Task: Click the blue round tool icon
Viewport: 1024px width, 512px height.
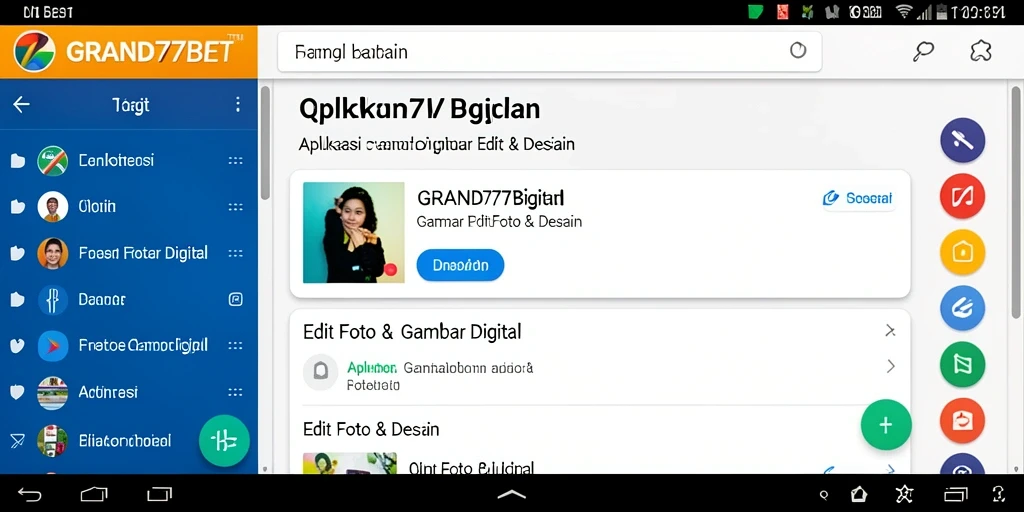Action: (963, 308)
